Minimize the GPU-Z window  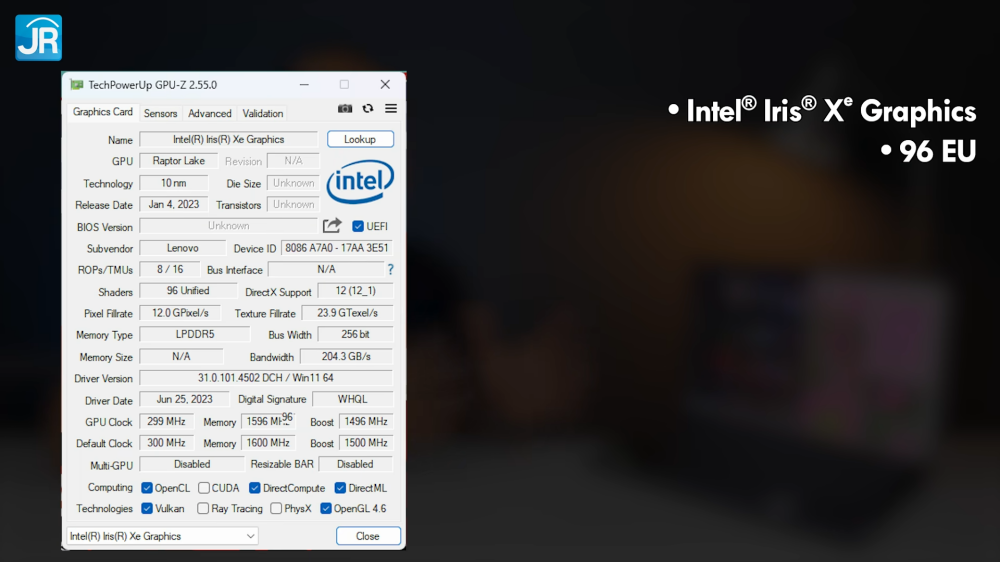304,84
